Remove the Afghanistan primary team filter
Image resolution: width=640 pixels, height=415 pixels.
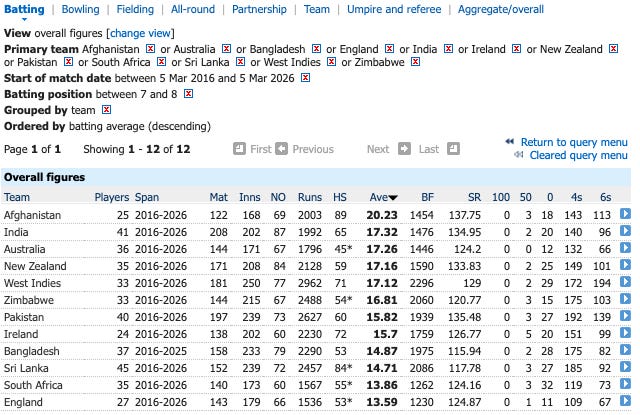pyautogui.click(x=151, y=49)
